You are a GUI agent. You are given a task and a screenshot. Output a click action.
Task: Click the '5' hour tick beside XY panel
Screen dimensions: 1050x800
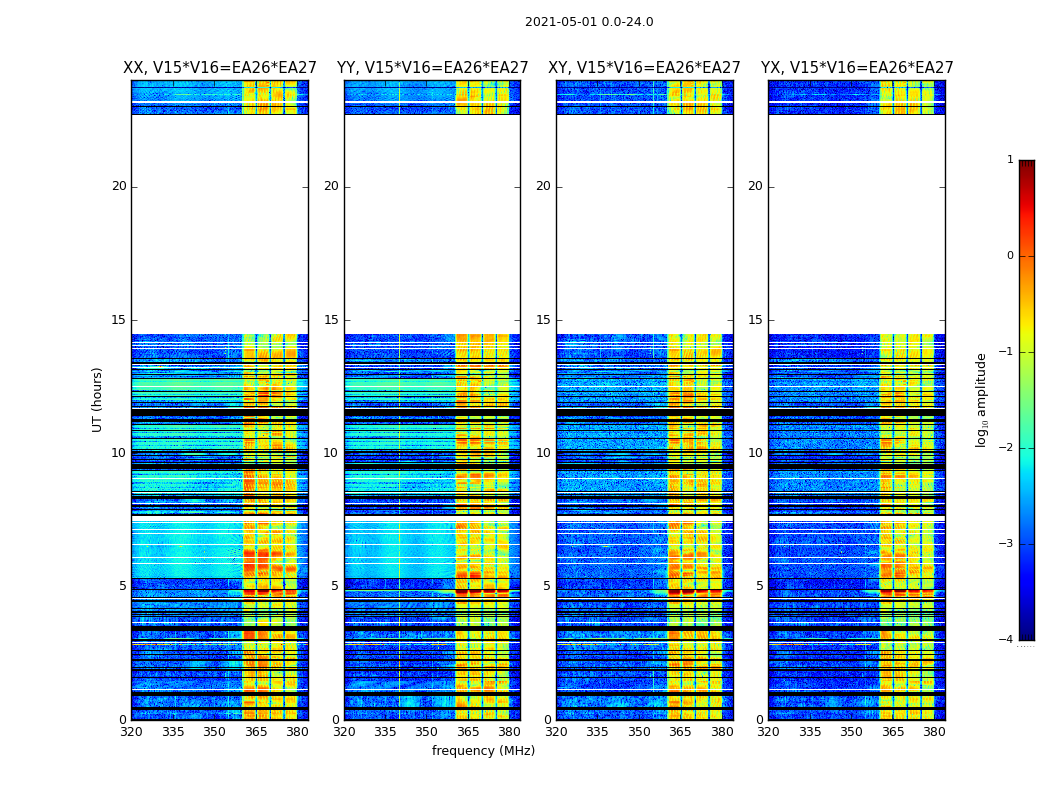547,586
